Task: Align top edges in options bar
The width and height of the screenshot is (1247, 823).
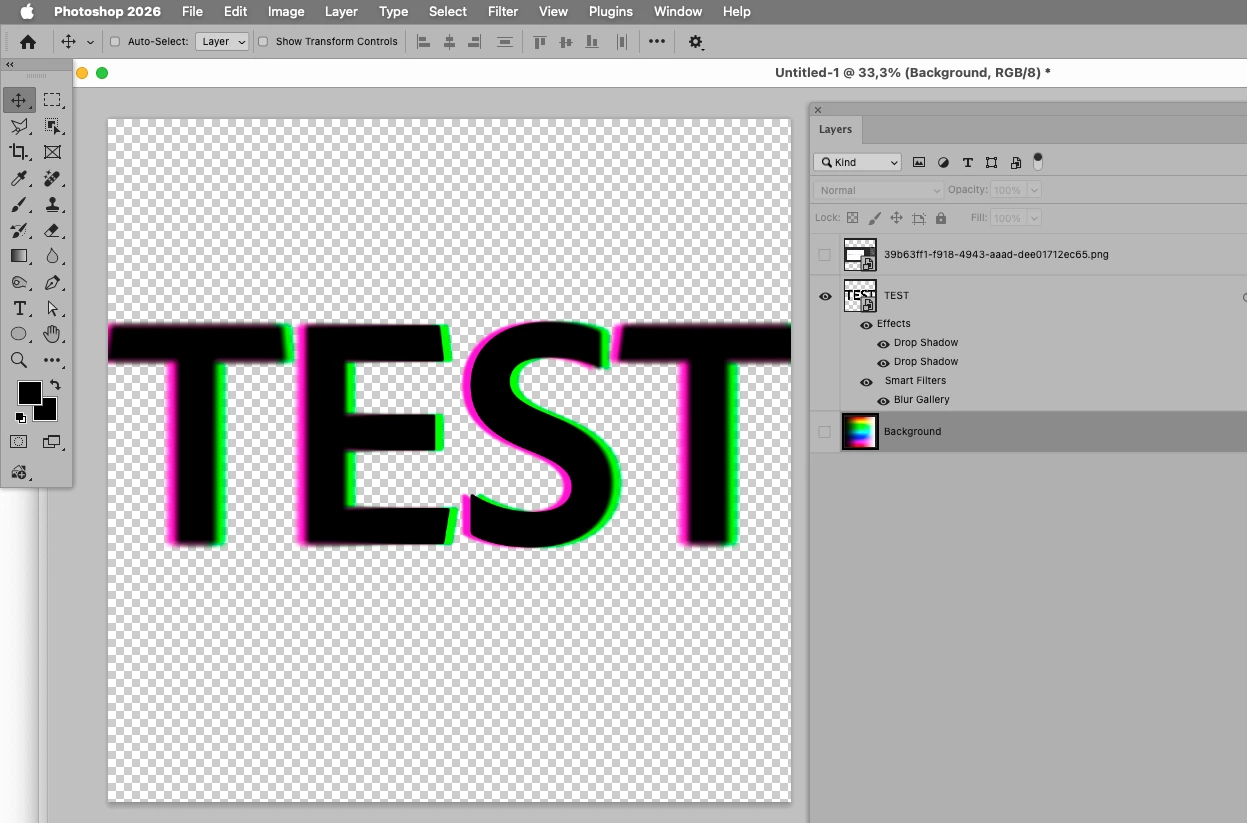Action: click(540, 42)
